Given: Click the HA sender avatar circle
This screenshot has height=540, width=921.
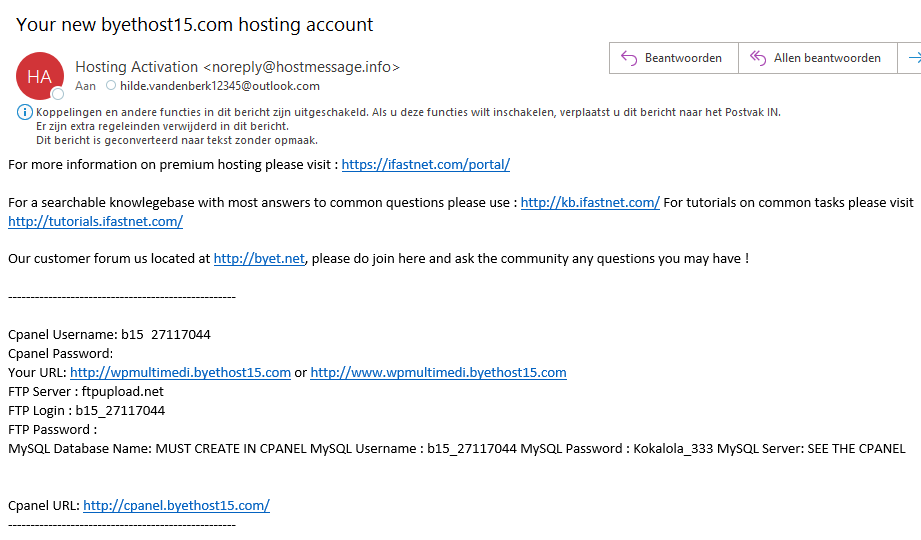Looking at the screenshot, I should pos(39,76).
